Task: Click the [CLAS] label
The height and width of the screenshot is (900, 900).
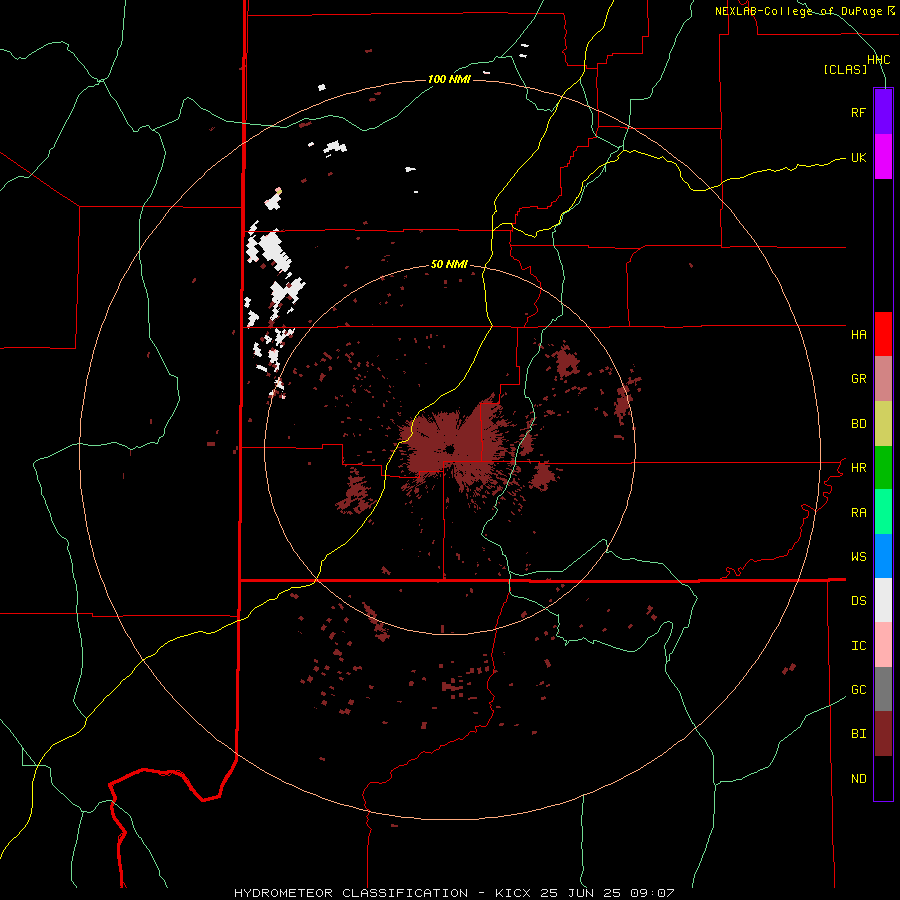Action: [845, 70]
